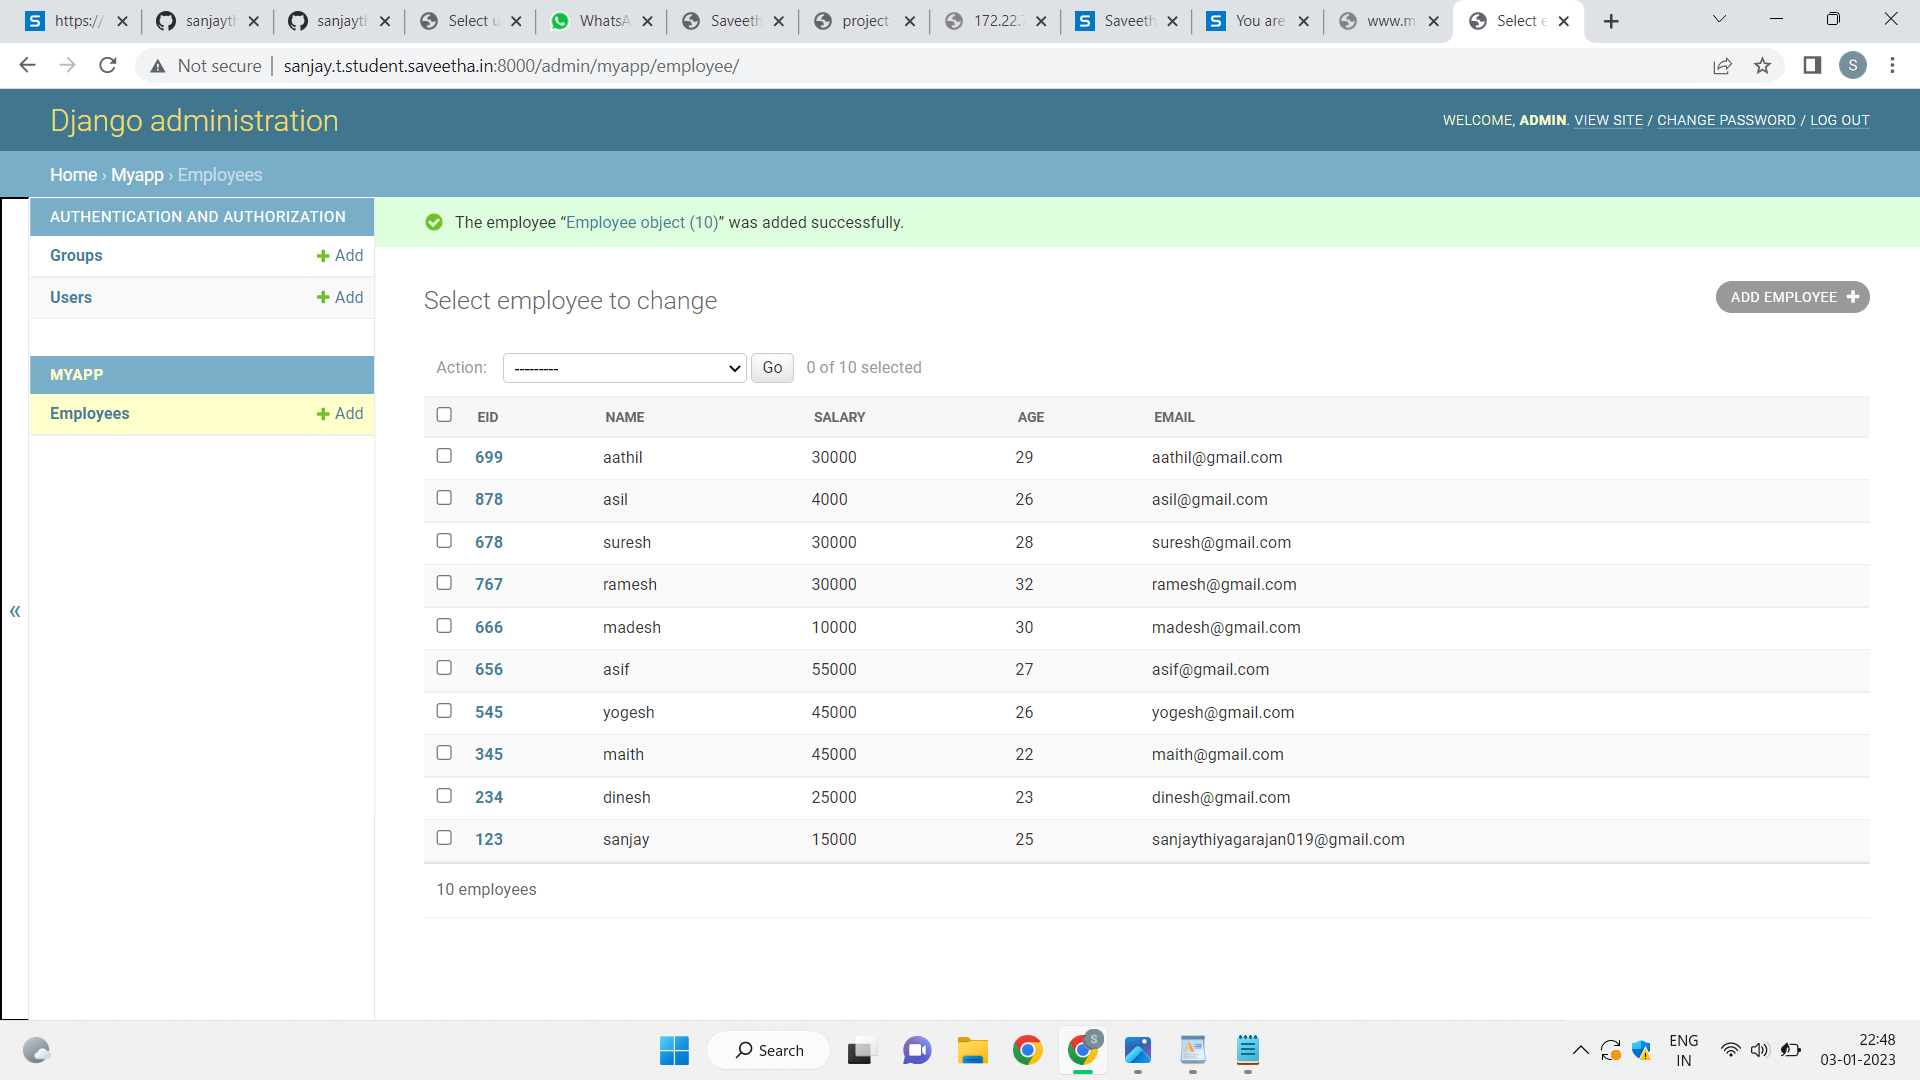Toggle the browser side panel icon
Image resolution: width=1920 pixels, height=1080 pixels.
[1812, 66]
